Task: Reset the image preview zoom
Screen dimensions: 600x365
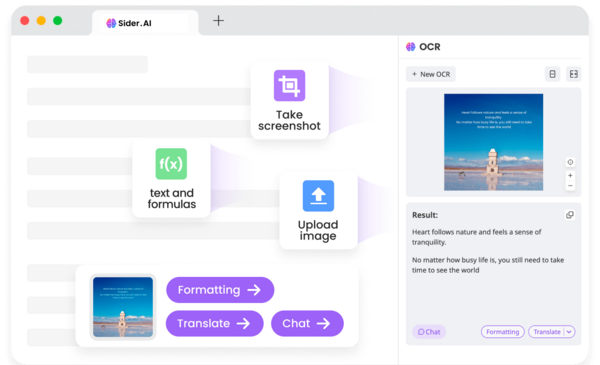Action: coord(570,162)
